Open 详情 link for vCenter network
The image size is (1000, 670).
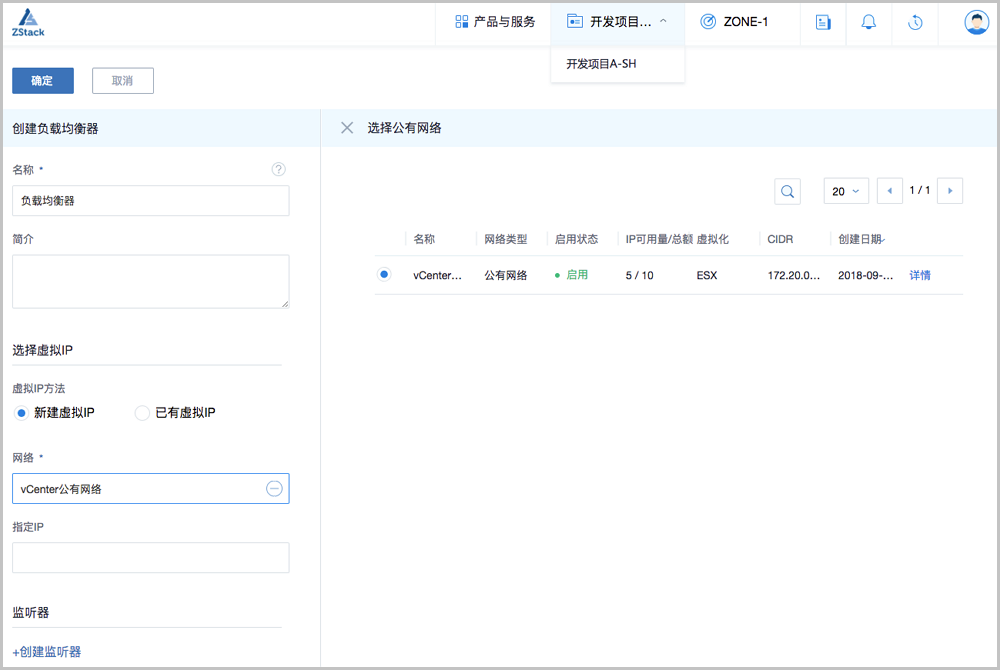coord(919,275)
